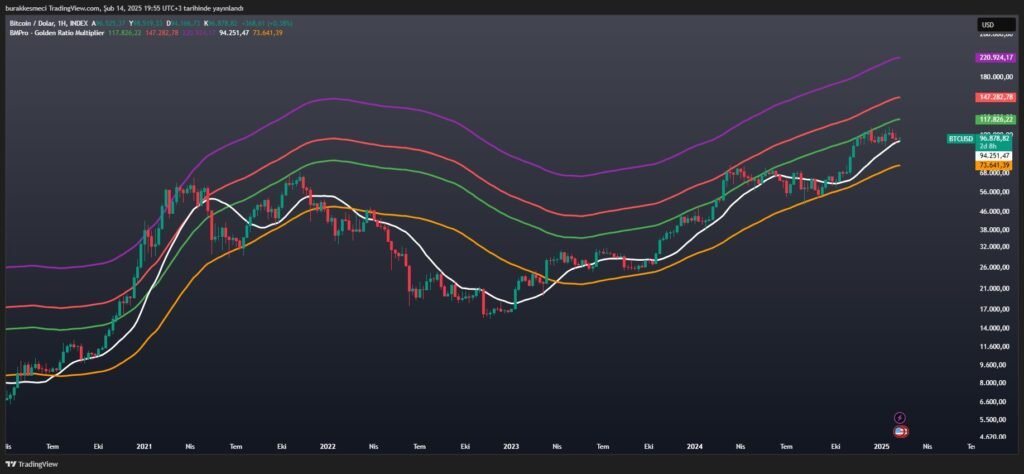Click the orange 73.641,39 price label

coord(996,165)
